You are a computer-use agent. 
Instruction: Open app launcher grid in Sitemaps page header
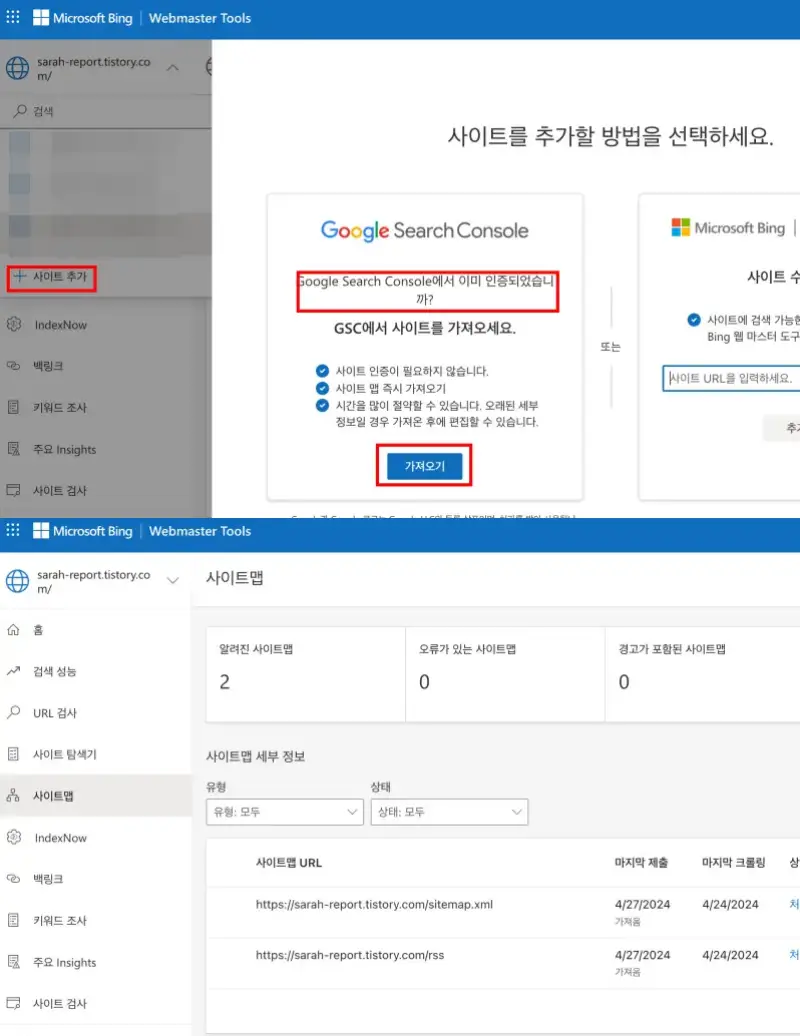(x=13, y=530)
